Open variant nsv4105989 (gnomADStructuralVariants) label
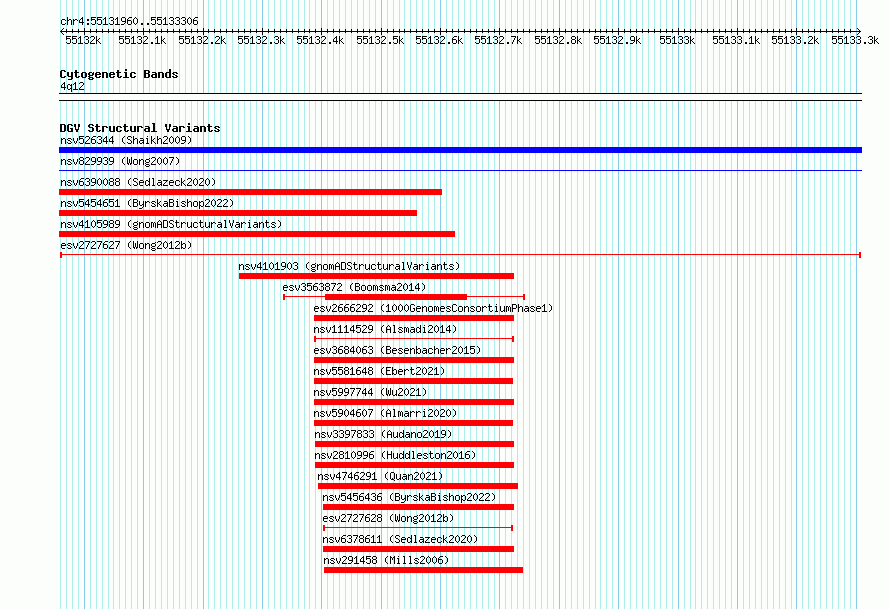The width and height of the screenshot is (890, 609). point(171,224)
